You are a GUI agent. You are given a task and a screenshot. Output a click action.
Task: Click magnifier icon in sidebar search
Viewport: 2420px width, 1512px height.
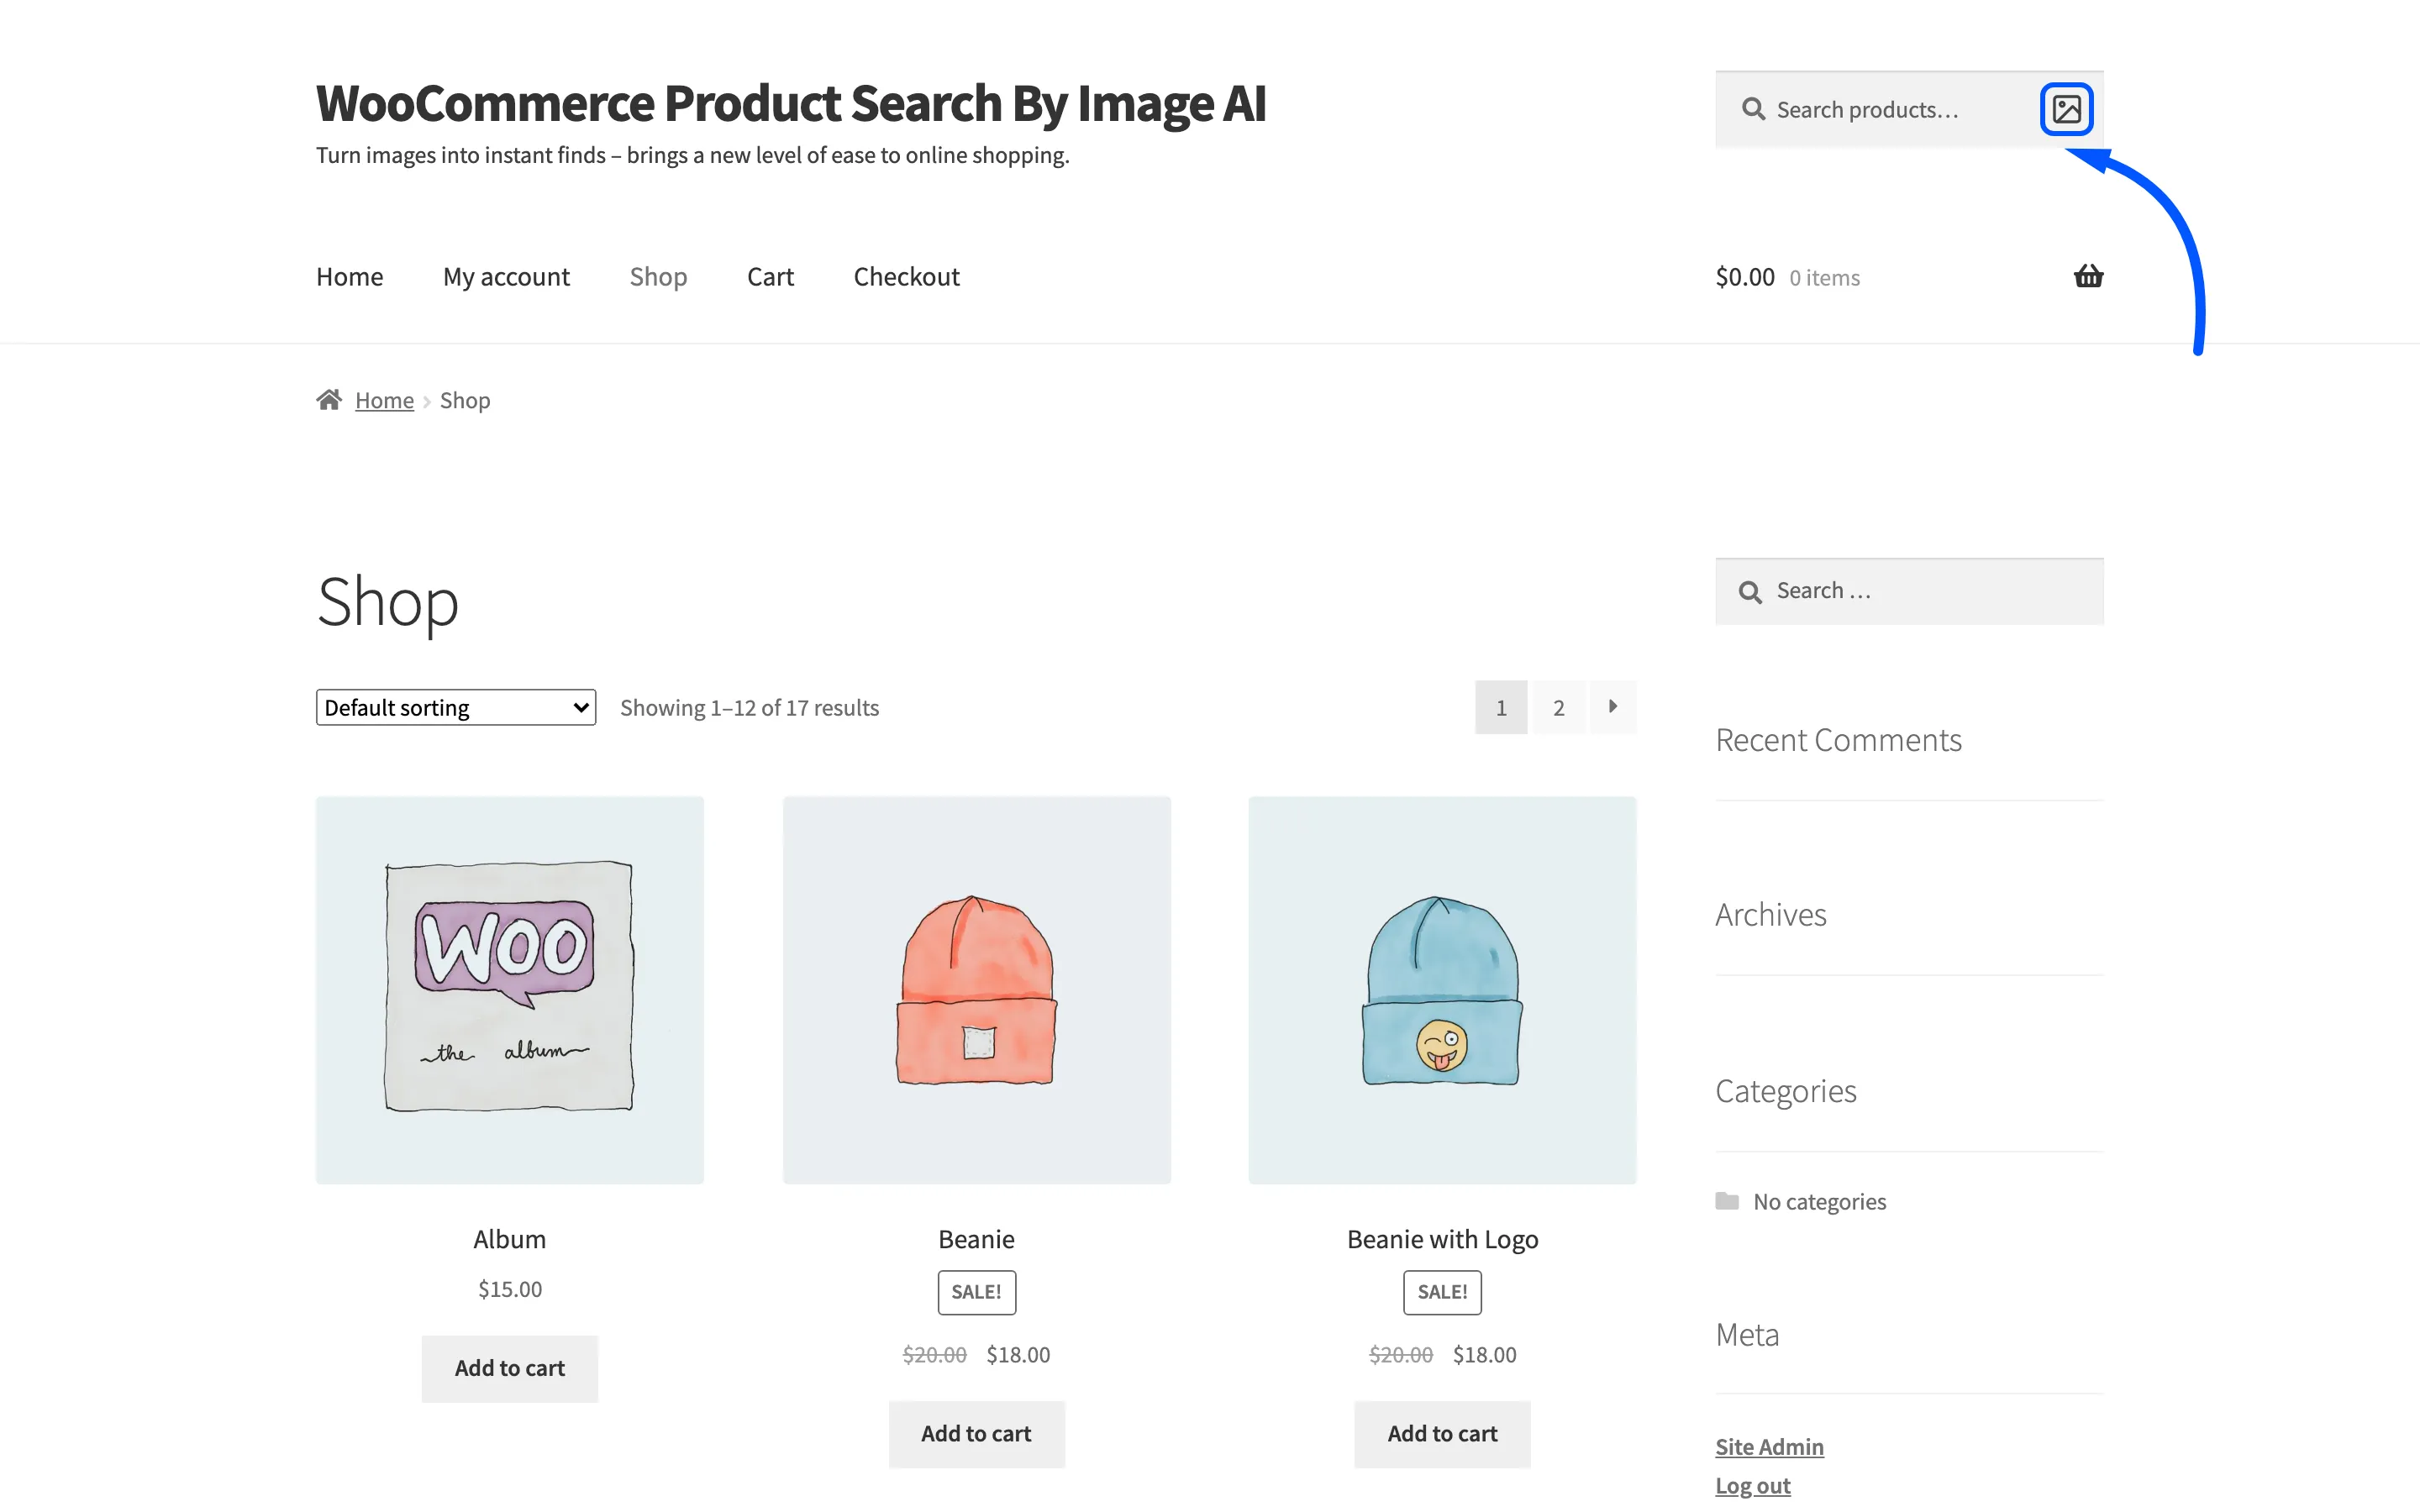[1750, 592]
